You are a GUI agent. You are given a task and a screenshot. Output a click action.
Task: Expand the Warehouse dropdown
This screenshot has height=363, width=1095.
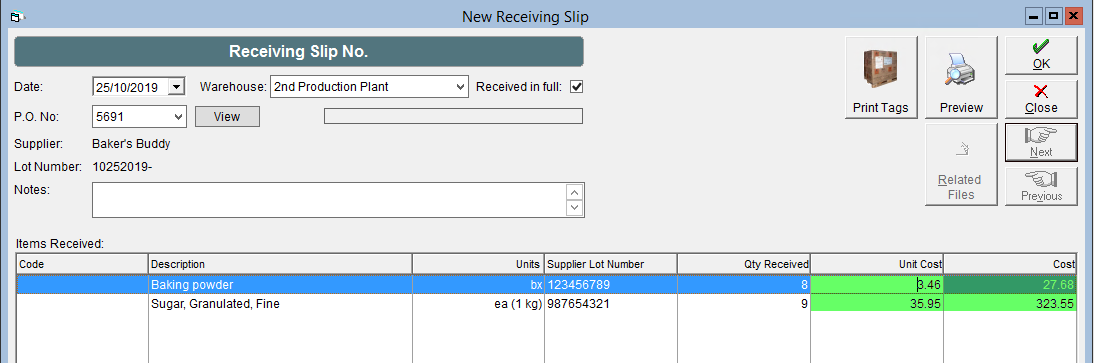click(x=460, y=87)
